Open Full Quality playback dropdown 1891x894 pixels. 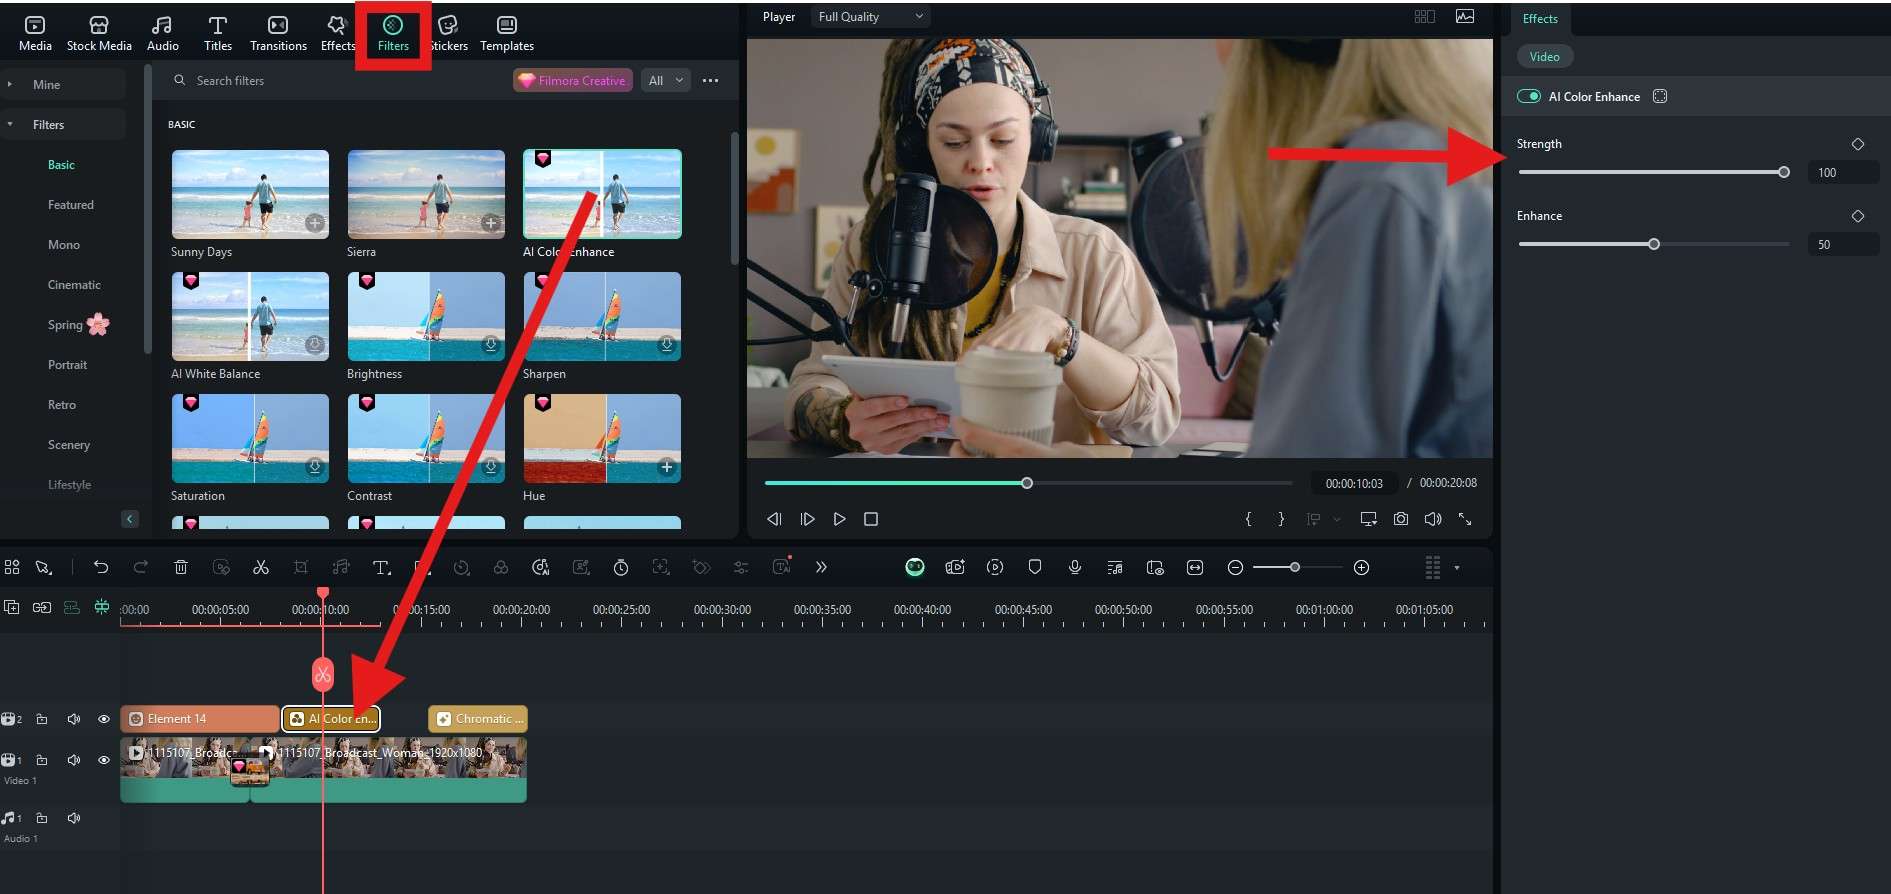coord(871,16)
